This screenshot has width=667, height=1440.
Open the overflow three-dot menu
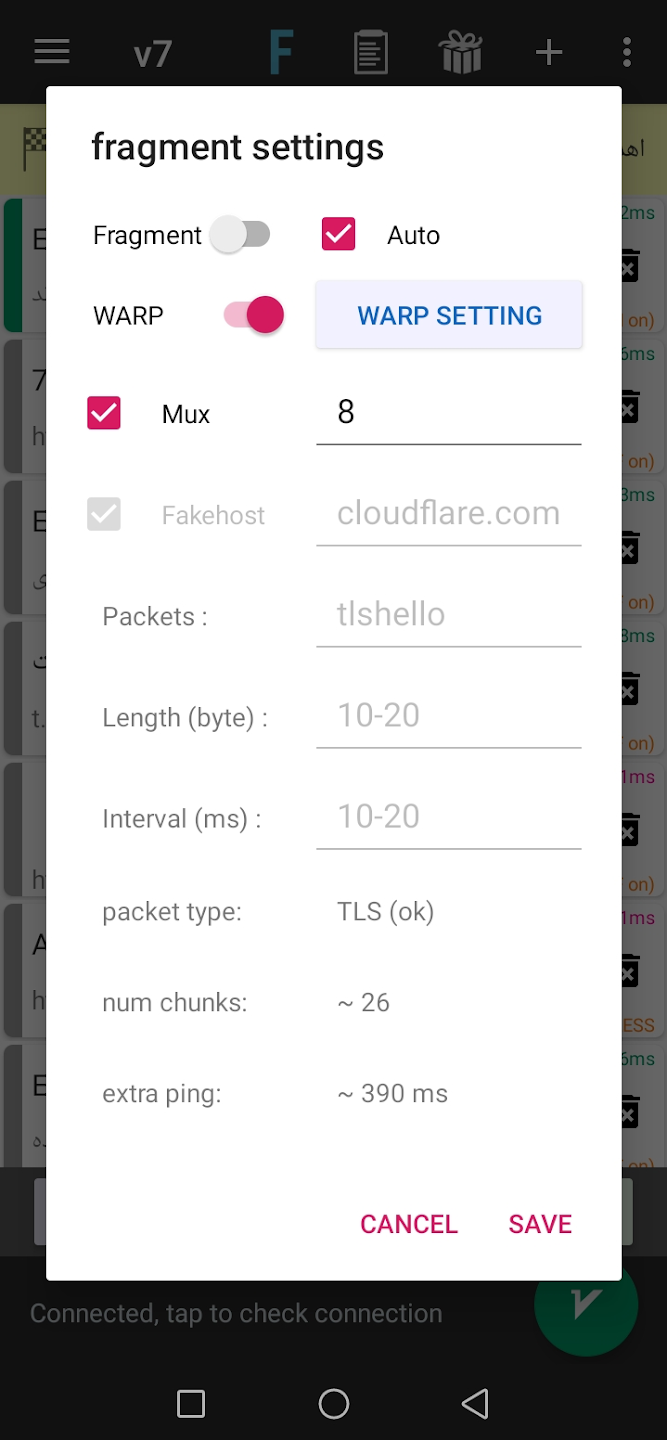pos(627,52)
